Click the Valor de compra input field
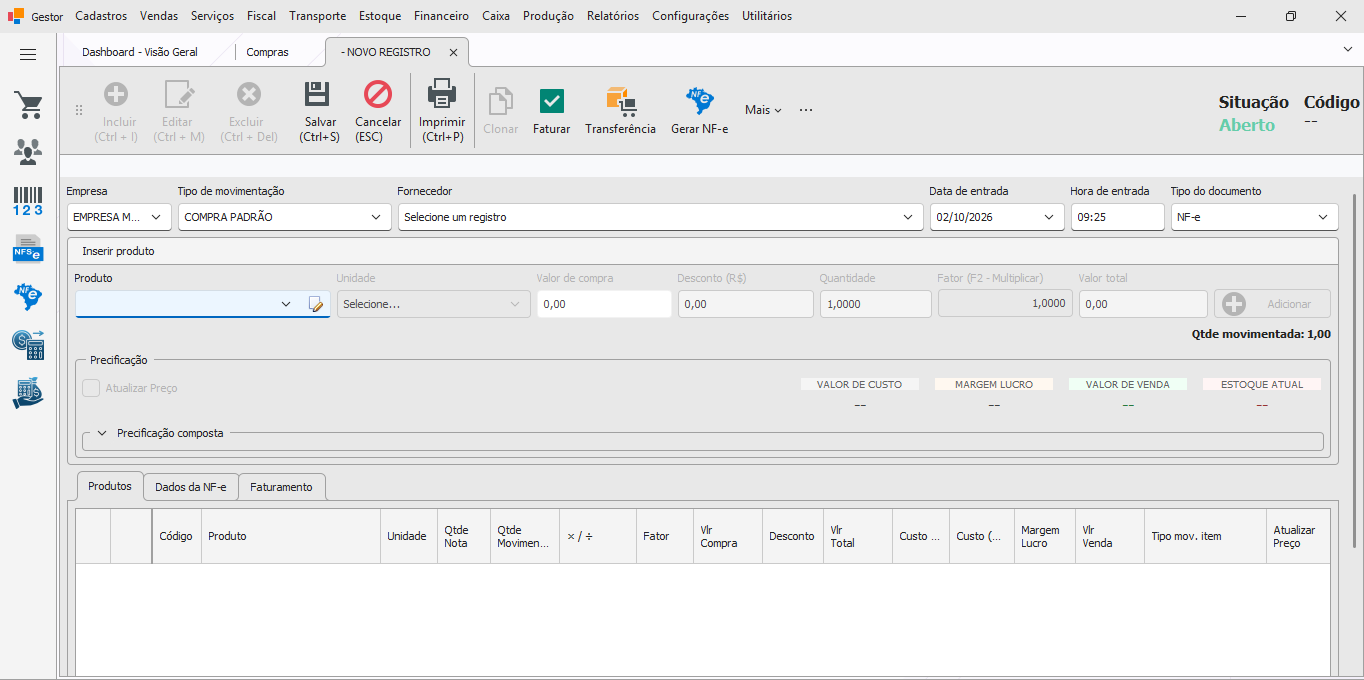 click(x=604, y=304)
